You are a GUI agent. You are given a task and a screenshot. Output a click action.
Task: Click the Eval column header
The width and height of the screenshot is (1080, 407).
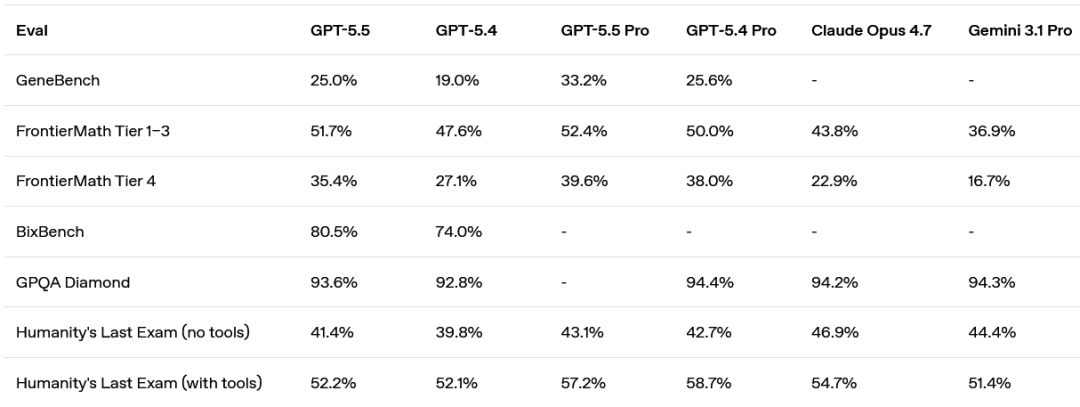(x=32, y=31)
